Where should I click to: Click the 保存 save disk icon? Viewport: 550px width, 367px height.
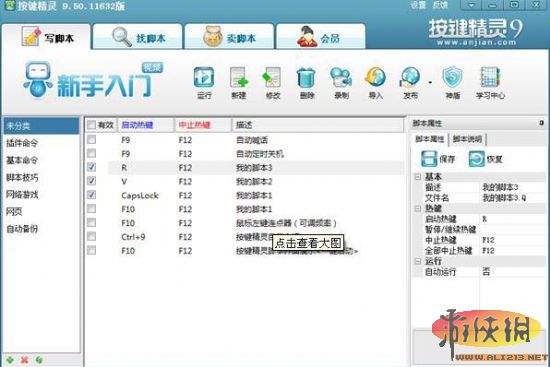click(429, 159)
